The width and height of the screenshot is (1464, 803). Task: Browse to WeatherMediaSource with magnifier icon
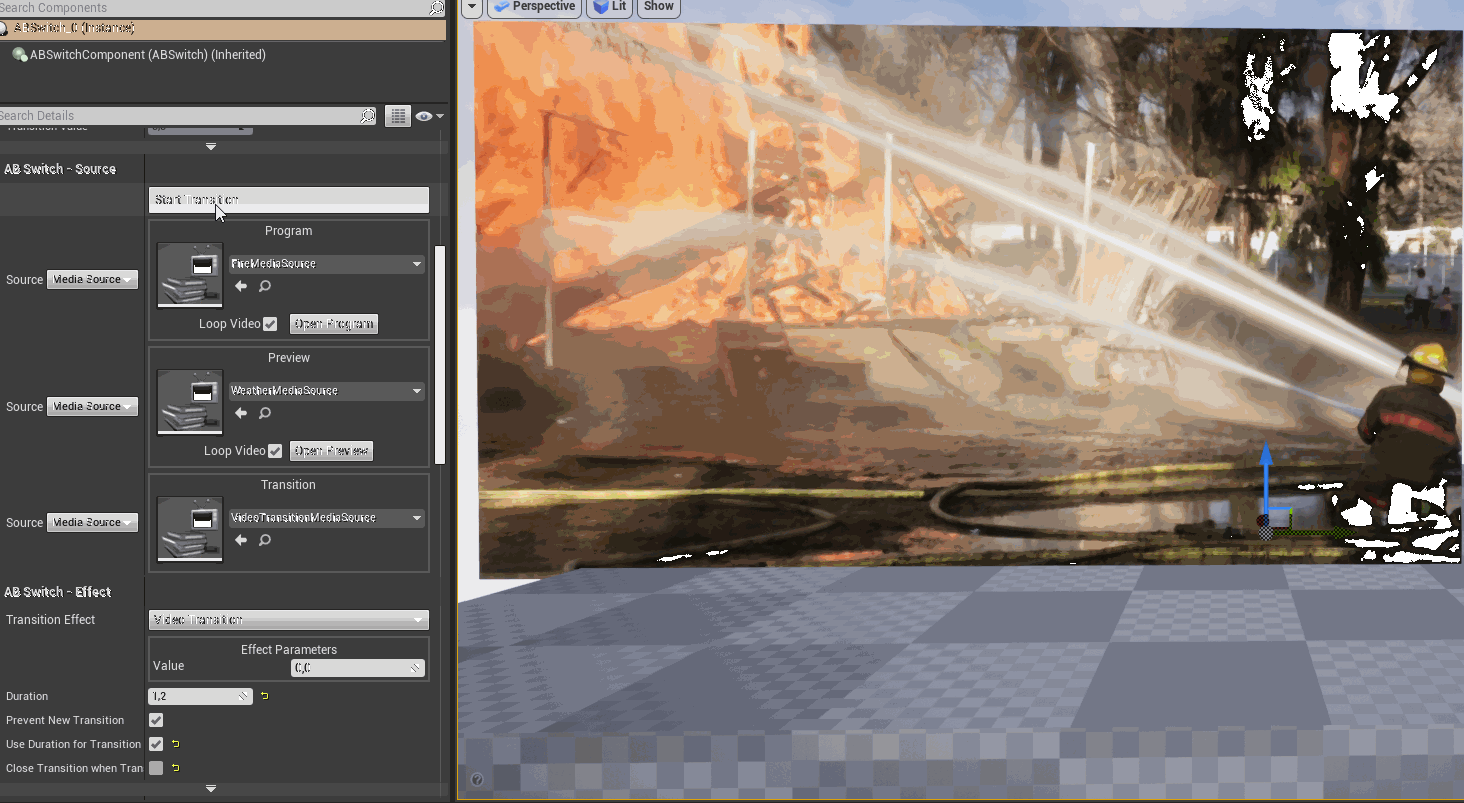pyautogui.click(x=265, y=413)
